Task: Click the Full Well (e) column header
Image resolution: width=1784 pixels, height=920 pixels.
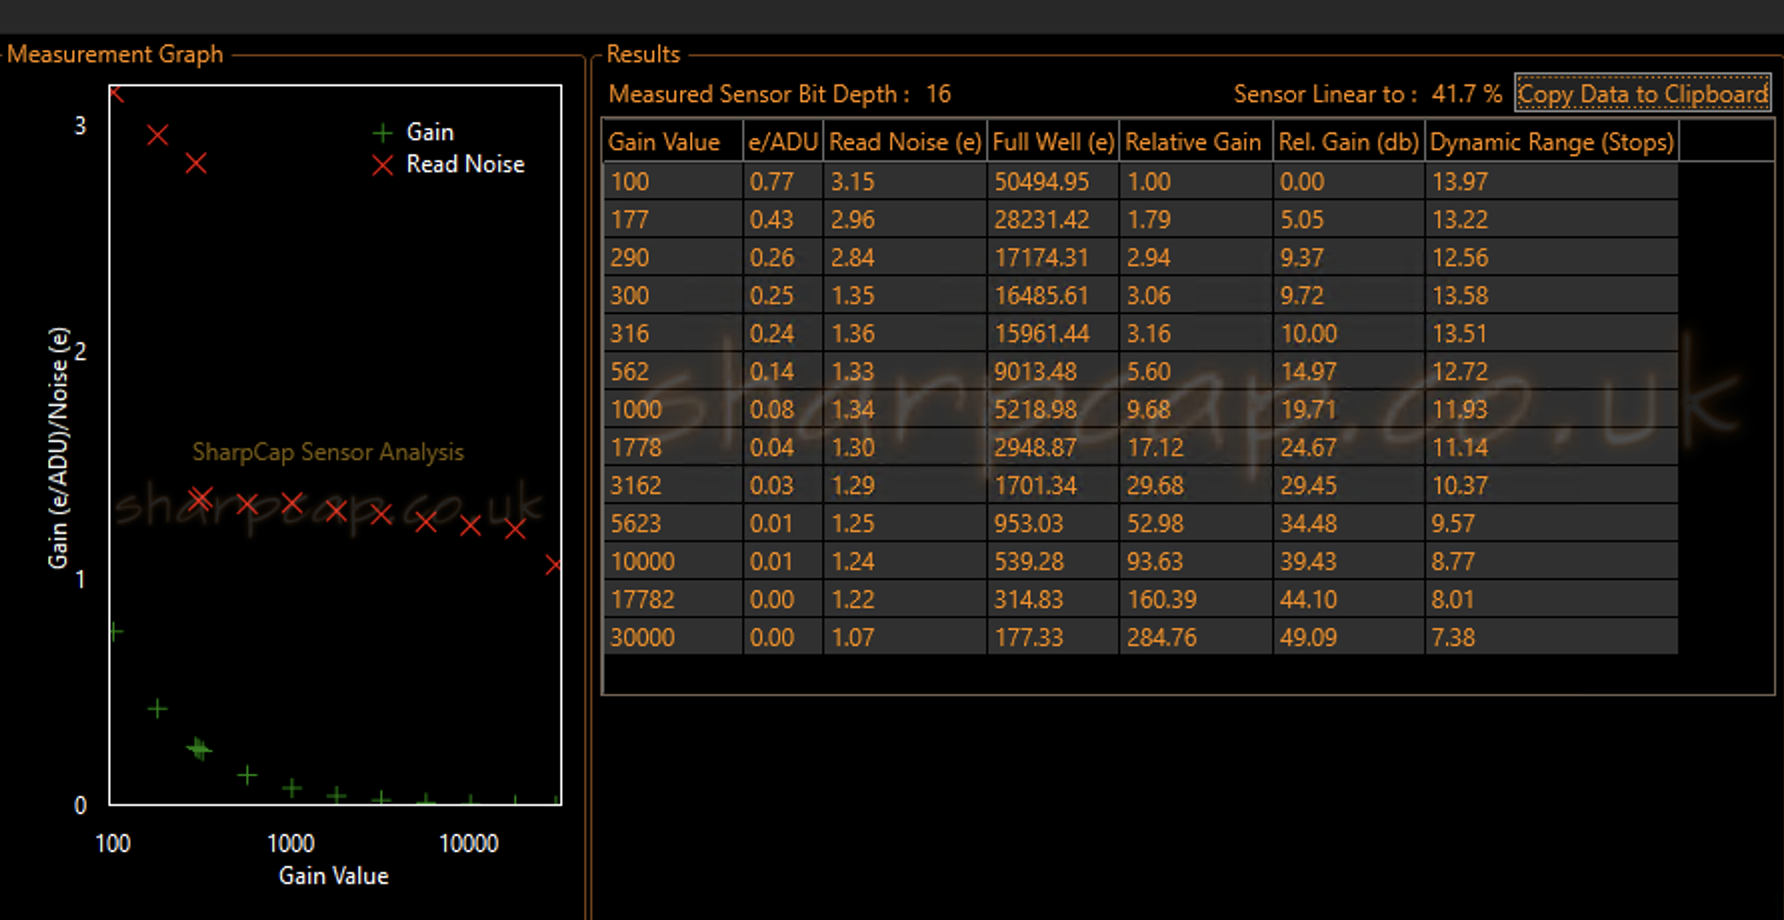Action: tap(1053, 142)
